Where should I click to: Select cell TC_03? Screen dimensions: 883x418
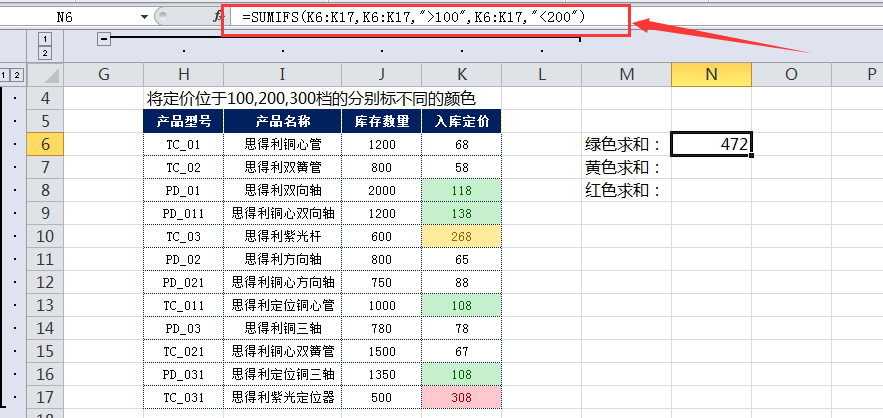tap(184, 237)
